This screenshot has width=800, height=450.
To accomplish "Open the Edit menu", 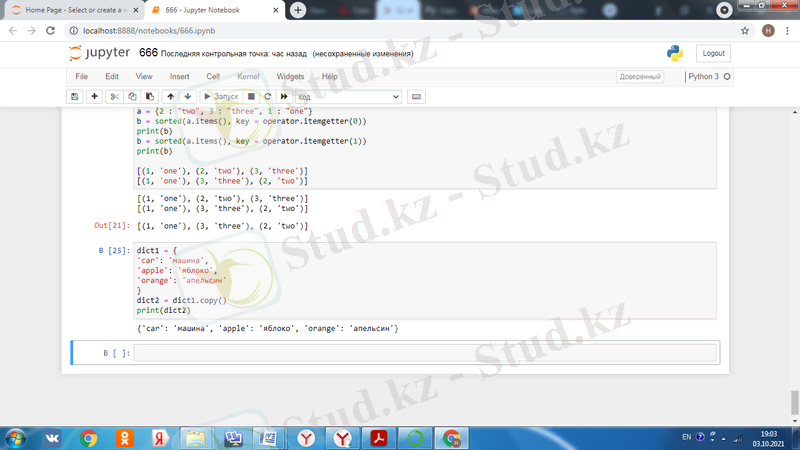I will click(112, 77).
